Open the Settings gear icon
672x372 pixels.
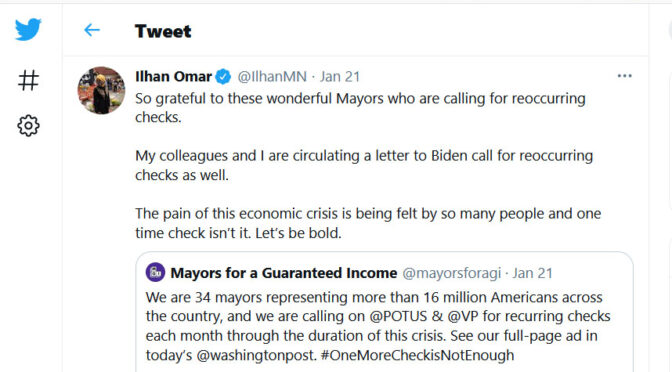click(x=28, y=126)
